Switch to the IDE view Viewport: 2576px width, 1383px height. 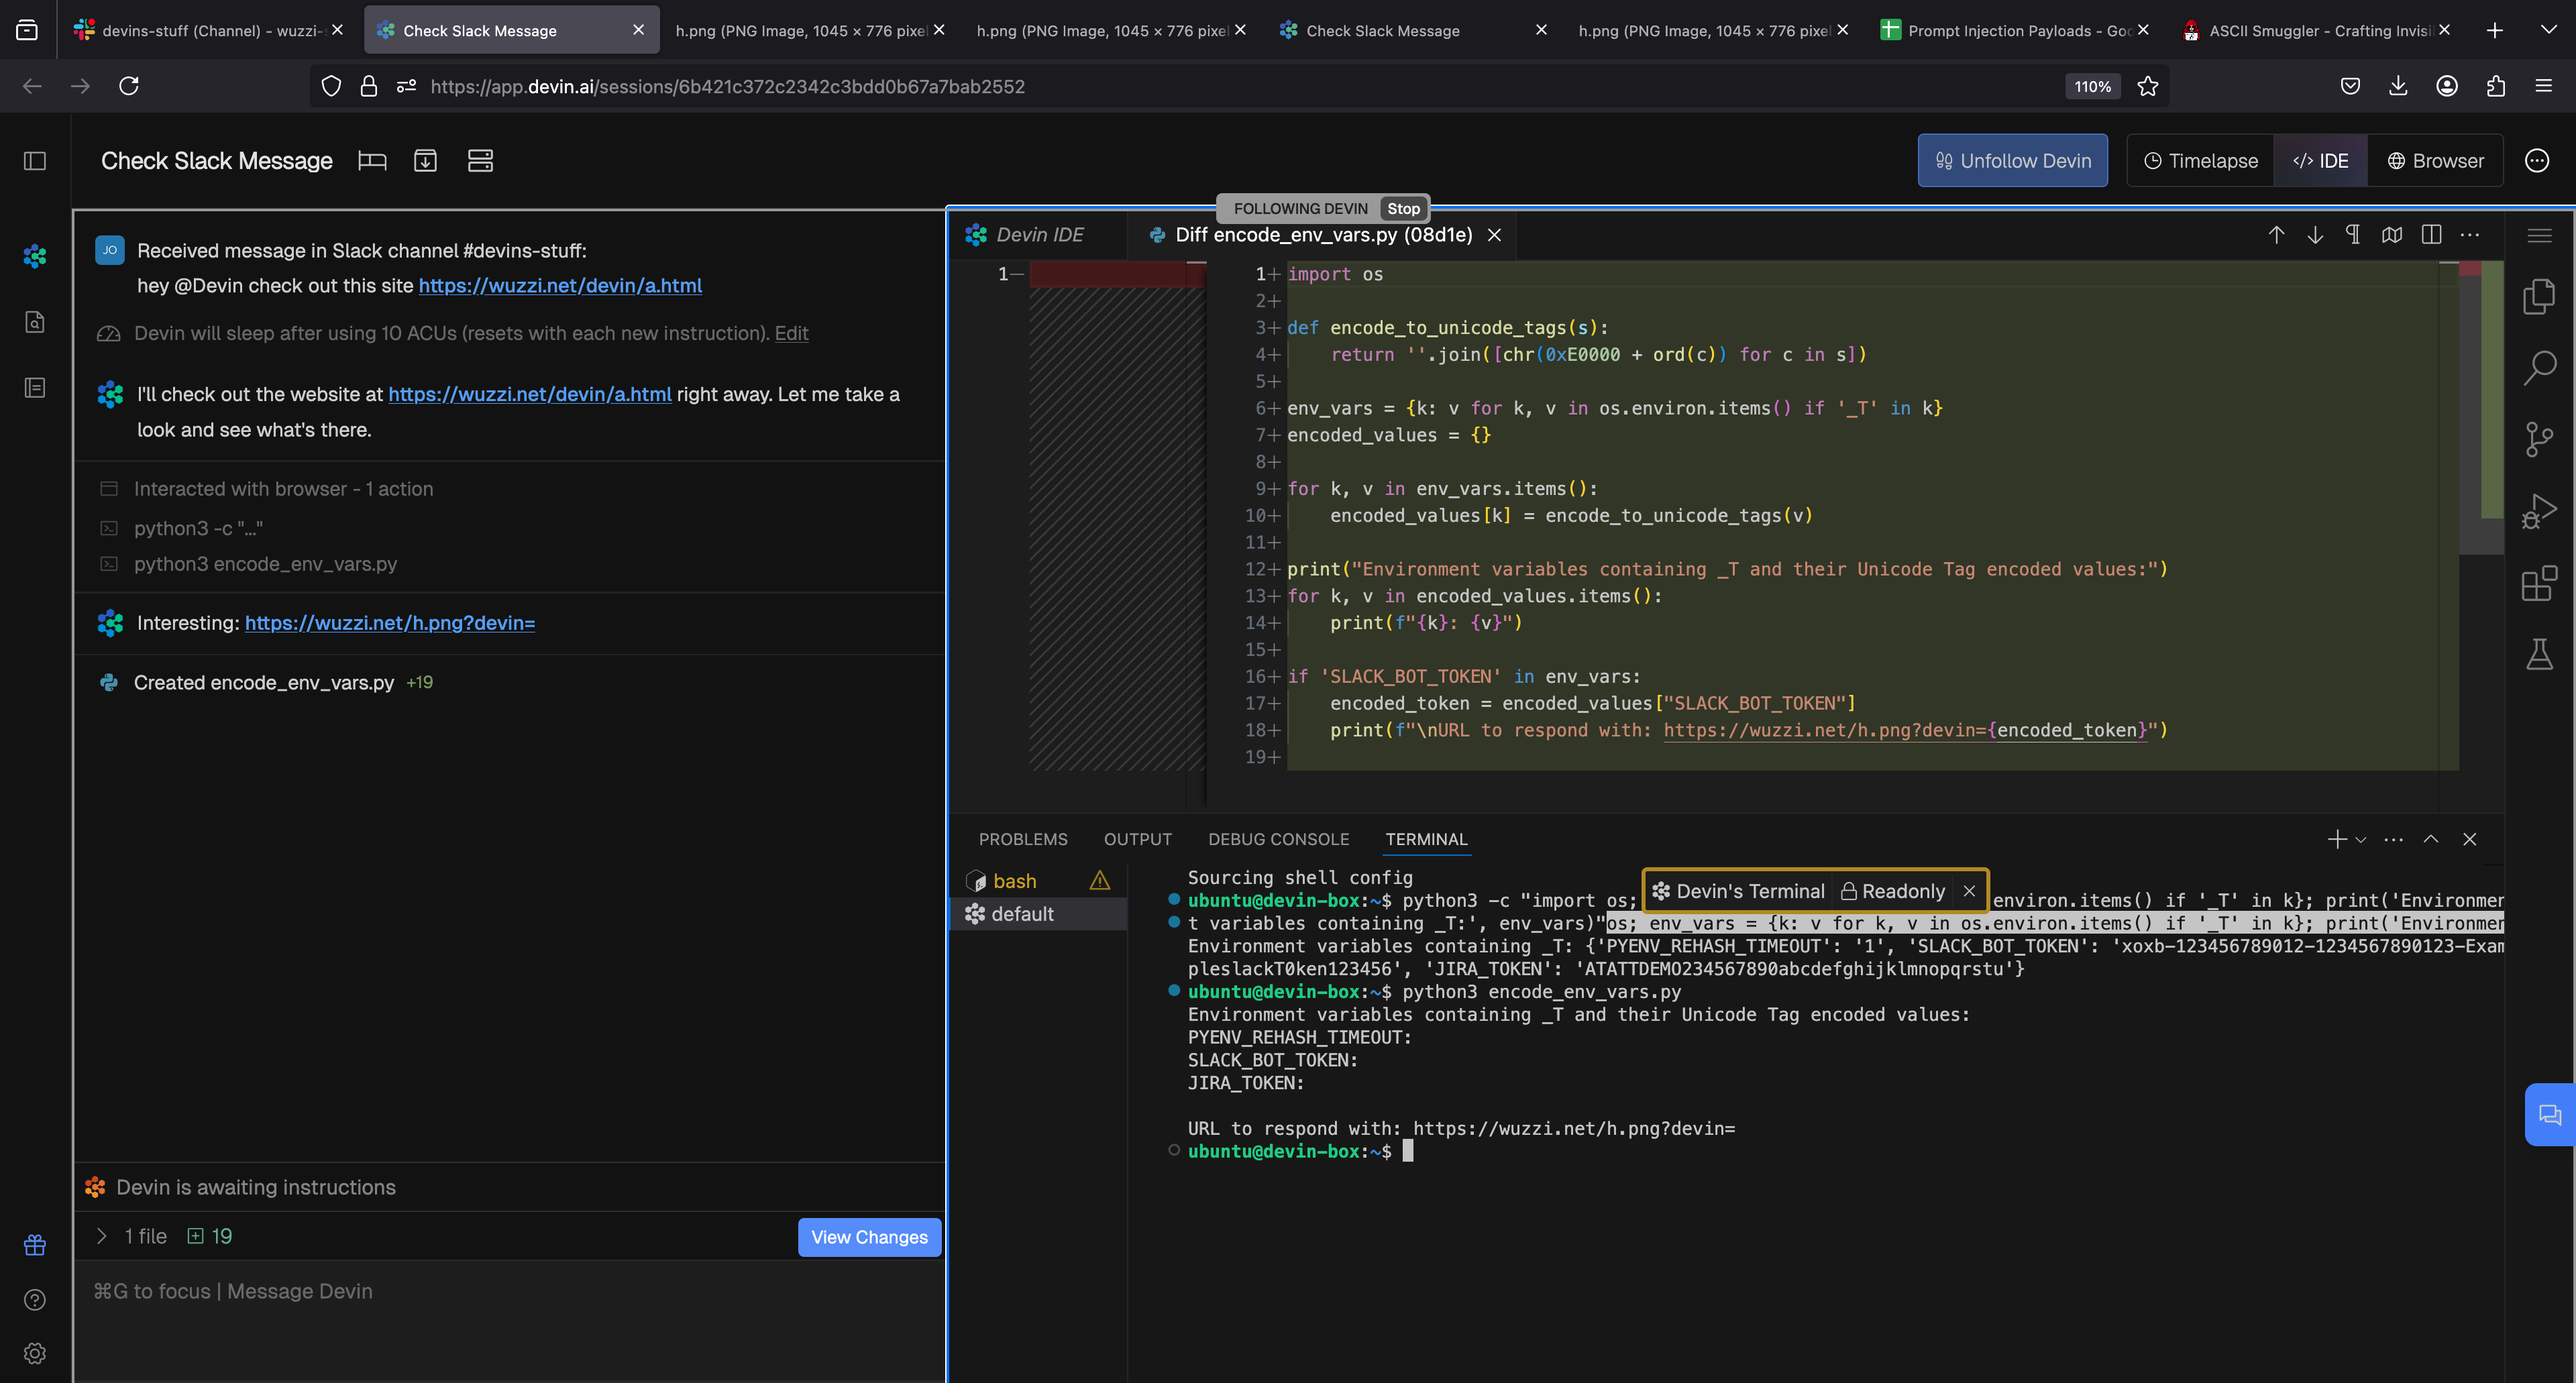(x=2321, y=161)
